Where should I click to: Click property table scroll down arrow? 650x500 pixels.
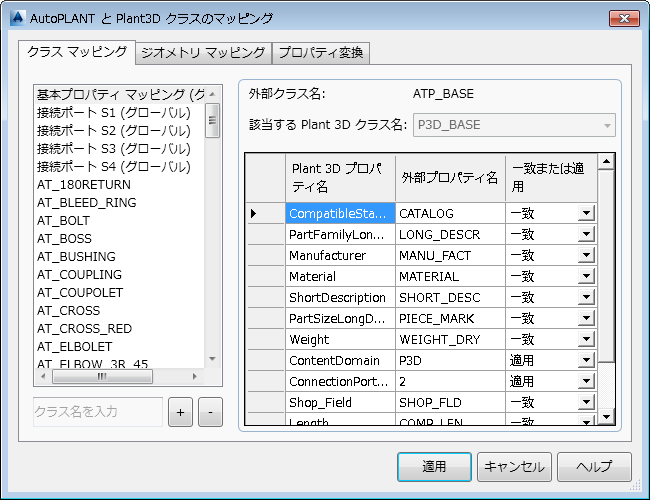606,416
